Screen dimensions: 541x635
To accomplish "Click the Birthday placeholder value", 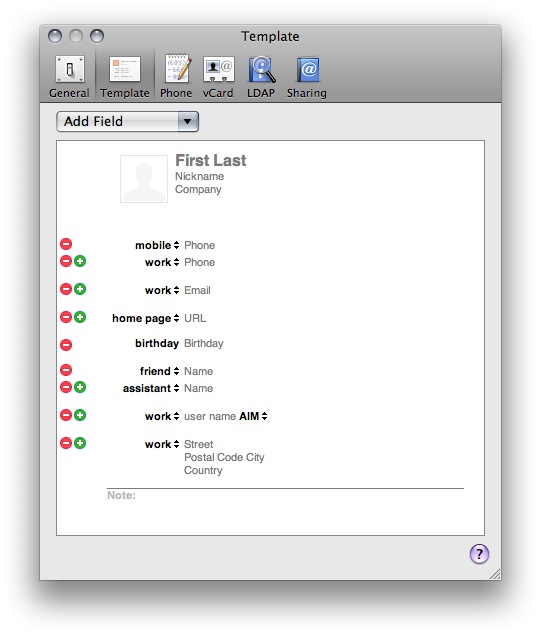I will [204, 343].
